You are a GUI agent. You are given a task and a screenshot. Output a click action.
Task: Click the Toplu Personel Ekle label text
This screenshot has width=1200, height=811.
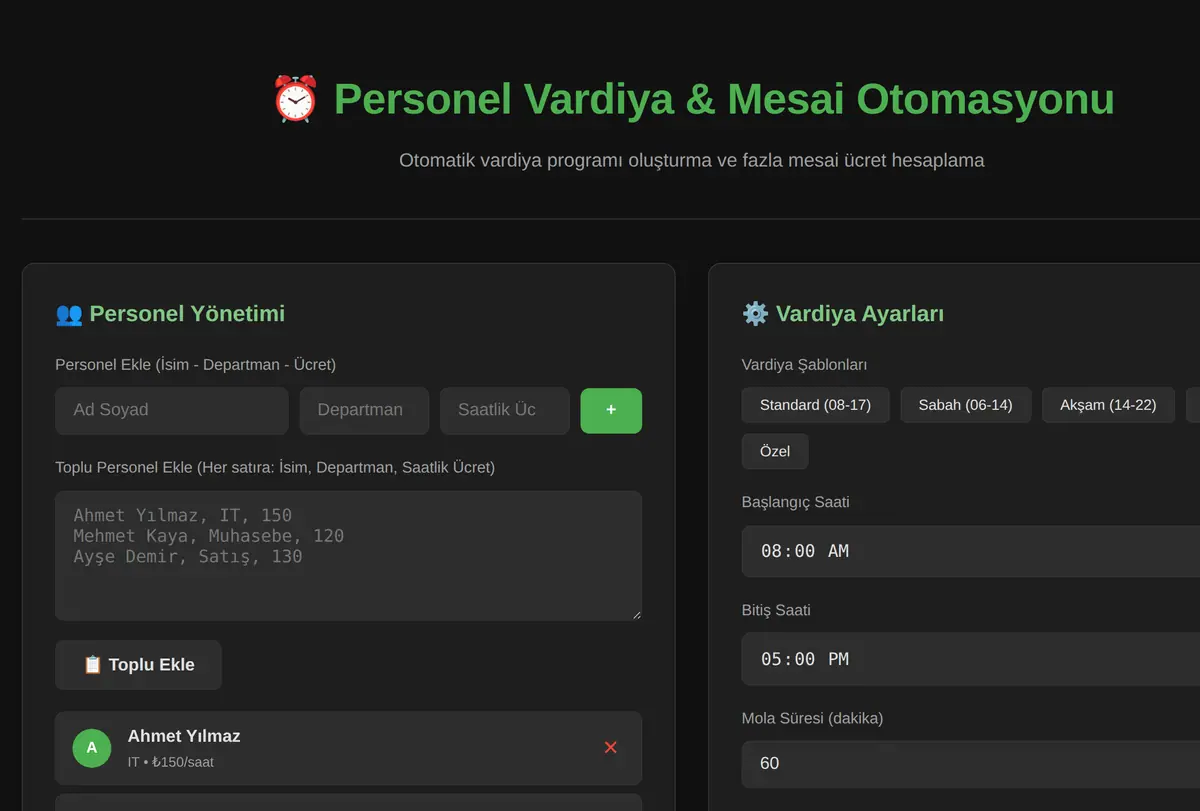click(275, 467)
